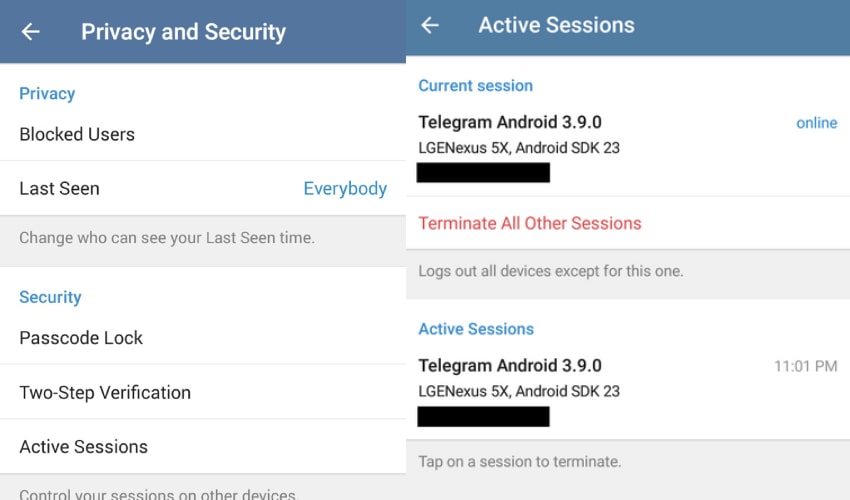Click the Privacy section header
The image size is (850, 500).
pos(47,93)
